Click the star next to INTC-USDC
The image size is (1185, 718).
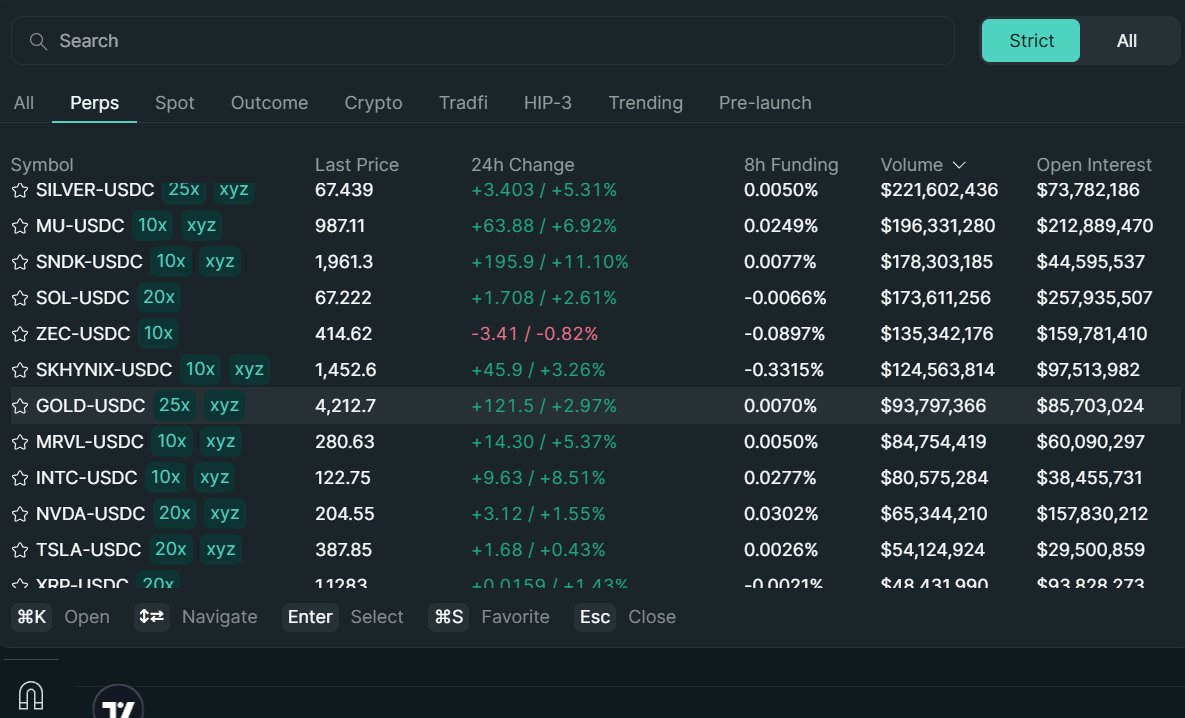20,478
